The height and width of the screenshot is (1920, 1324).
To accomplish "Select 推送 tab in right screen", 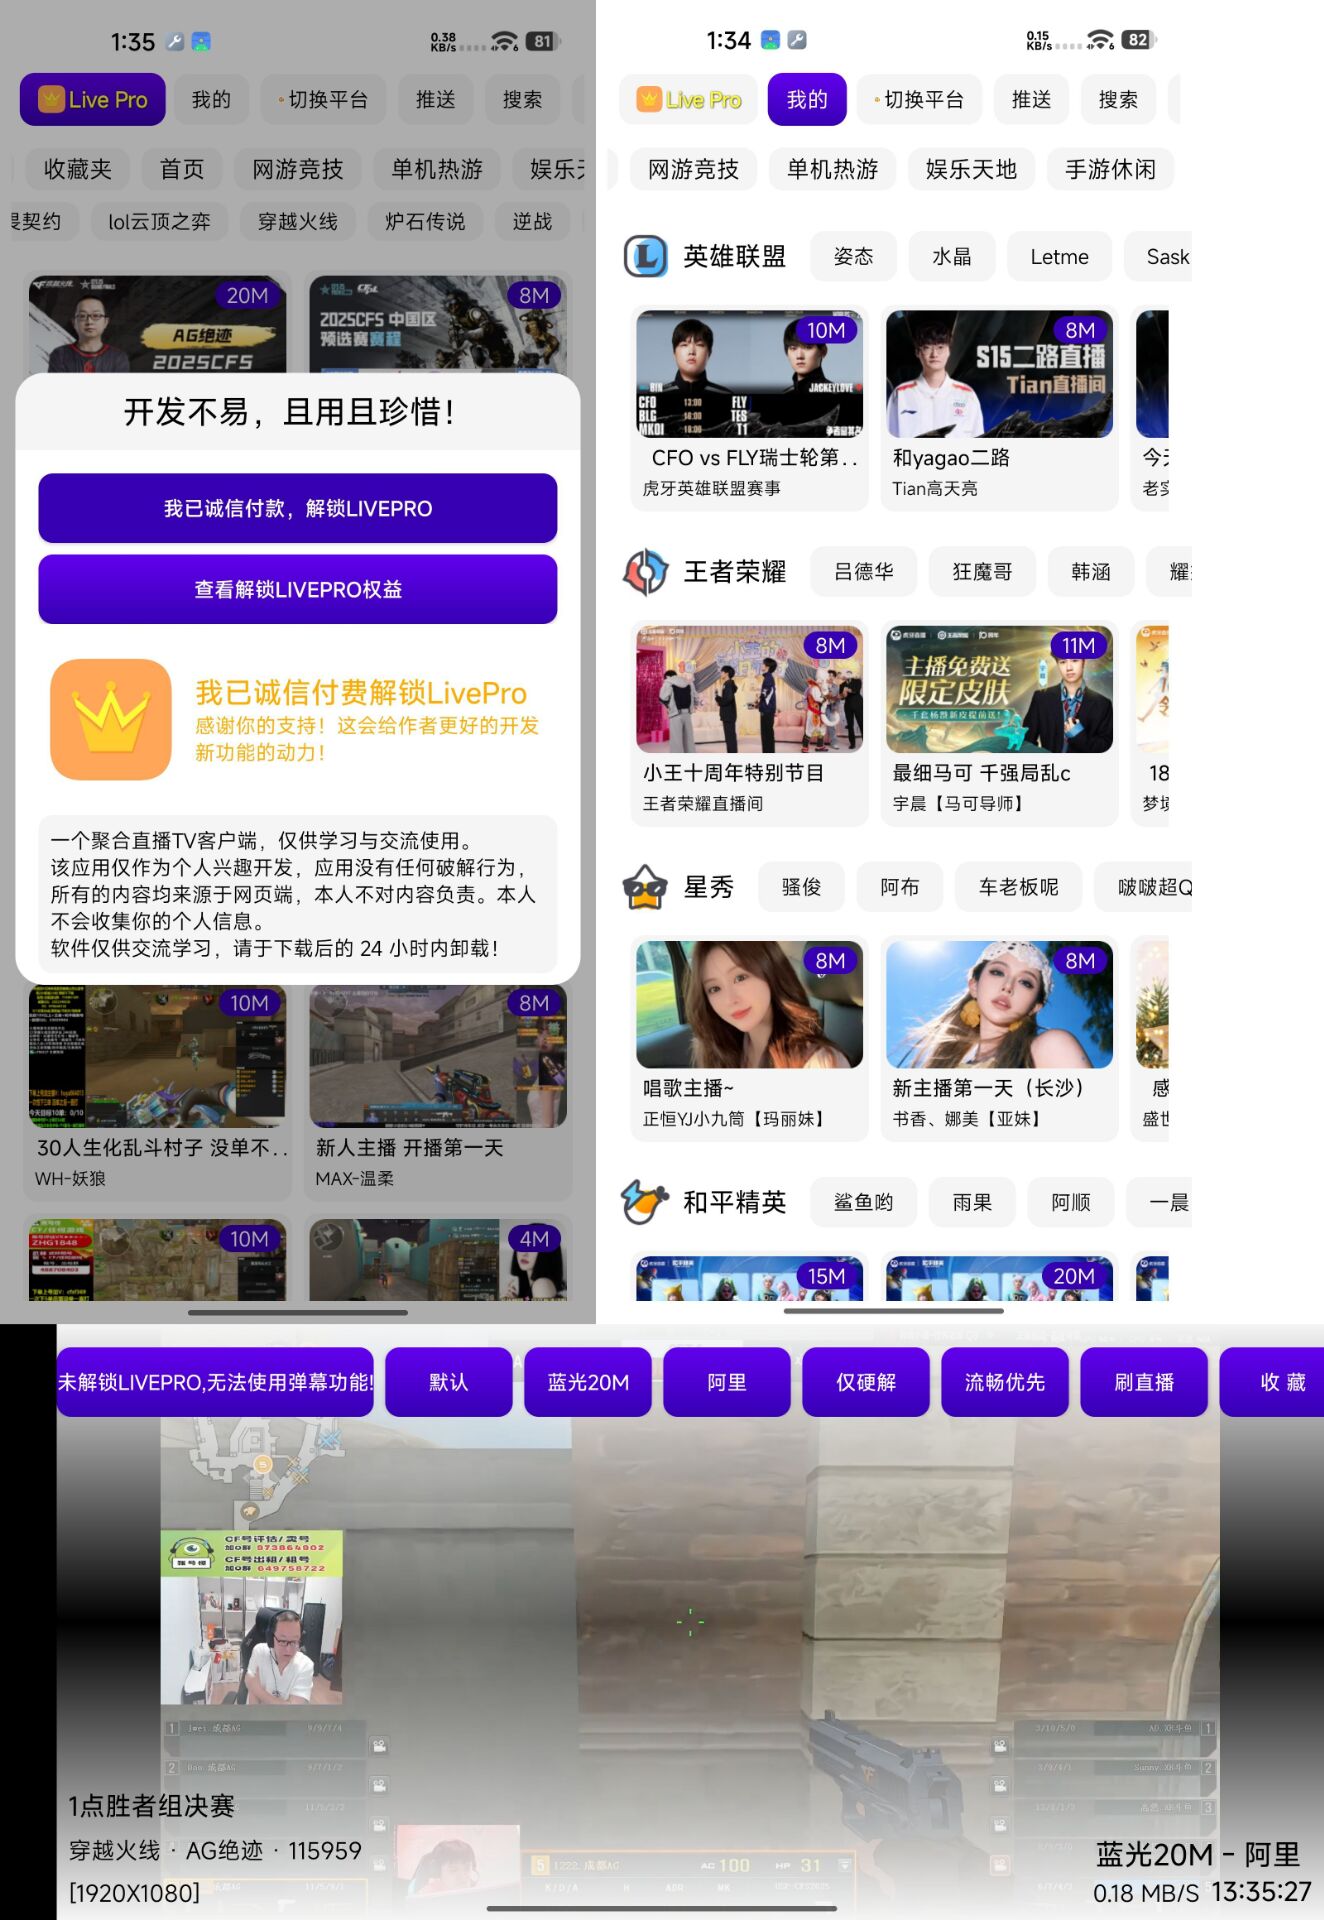I will click(x=1031, y=99).
